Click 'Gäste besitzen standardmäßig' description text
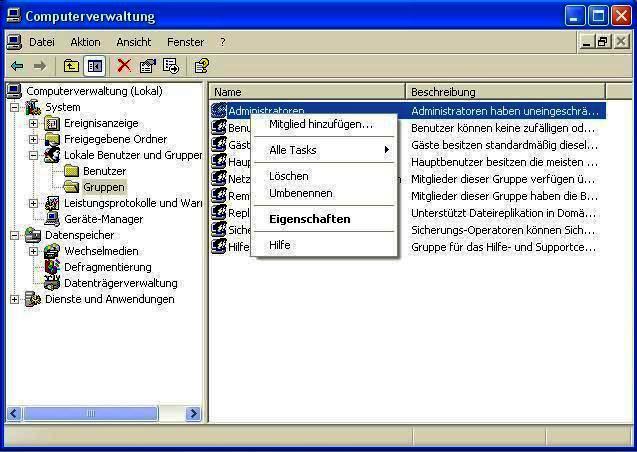 tap(504, 145)
